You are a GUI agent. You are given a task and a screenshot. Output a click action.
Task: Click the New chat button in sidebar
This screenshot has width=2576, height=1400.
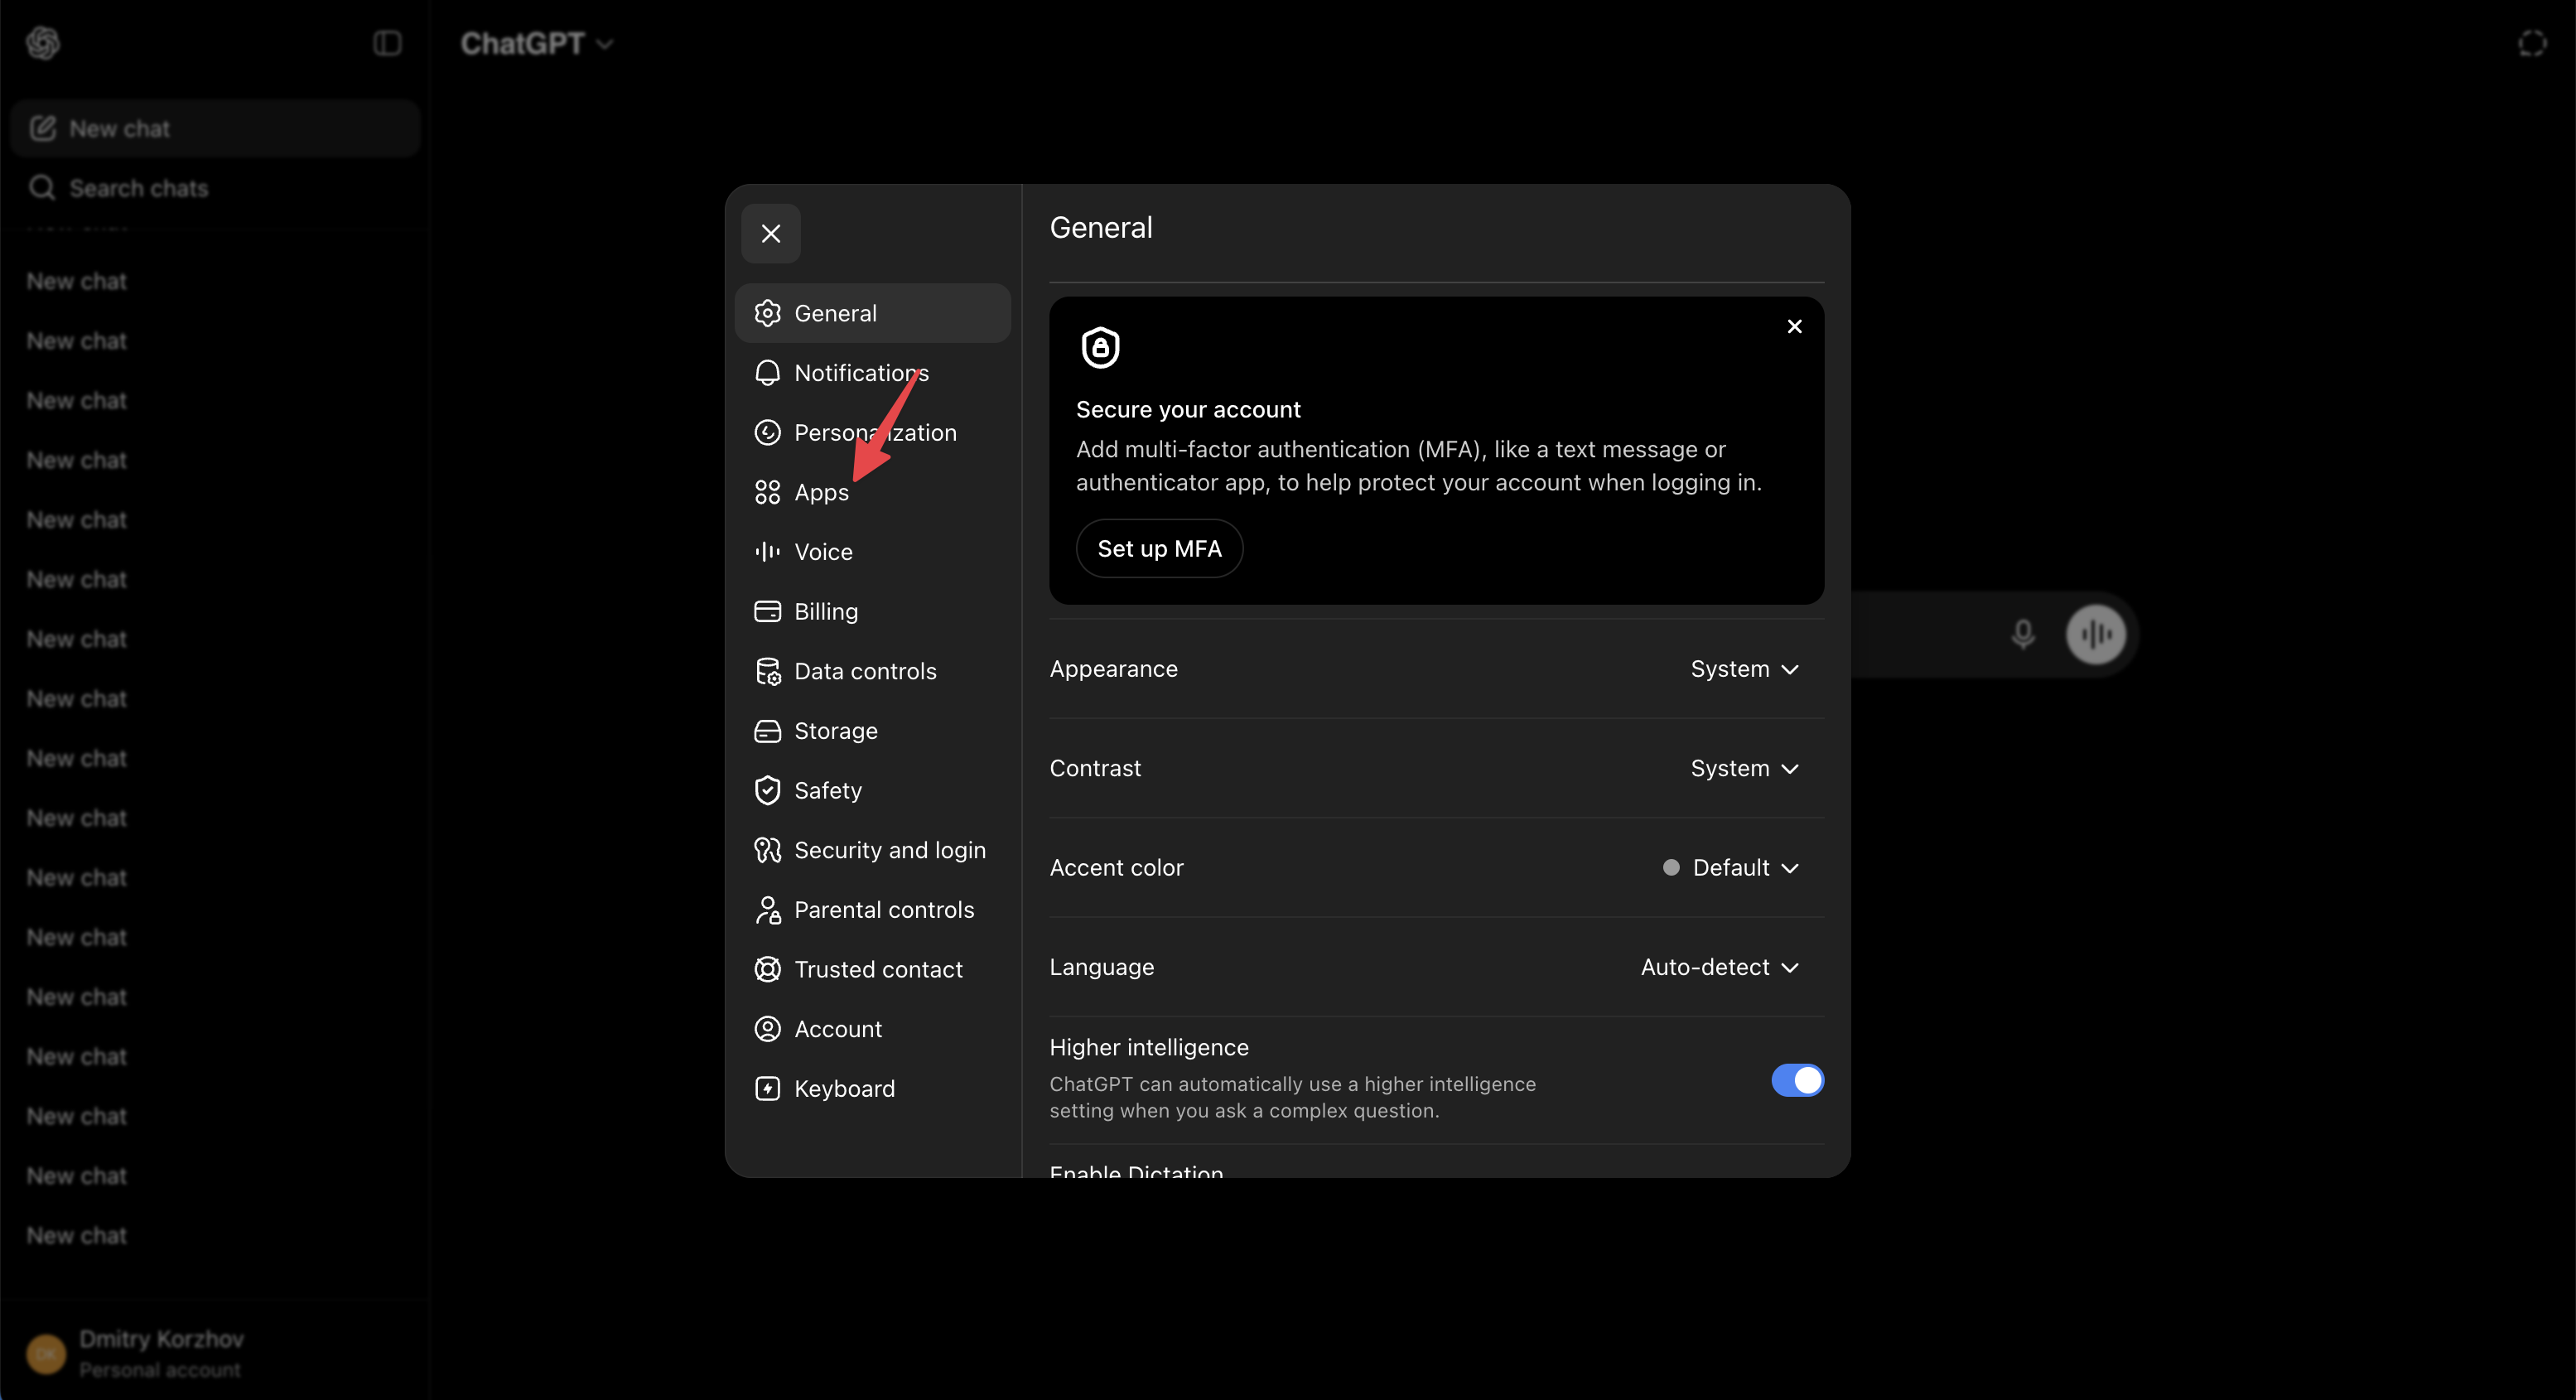(215, 128)
